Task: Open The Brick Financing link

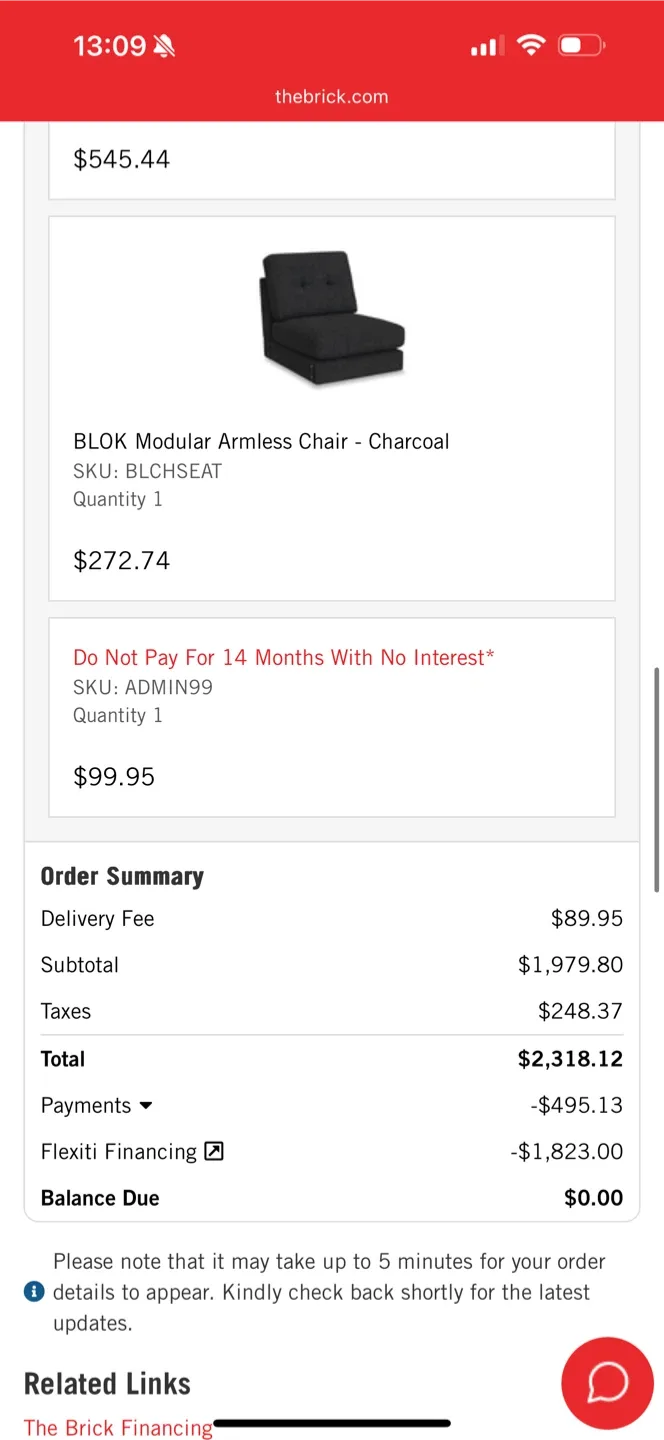Action: (x=117, y=1427)
